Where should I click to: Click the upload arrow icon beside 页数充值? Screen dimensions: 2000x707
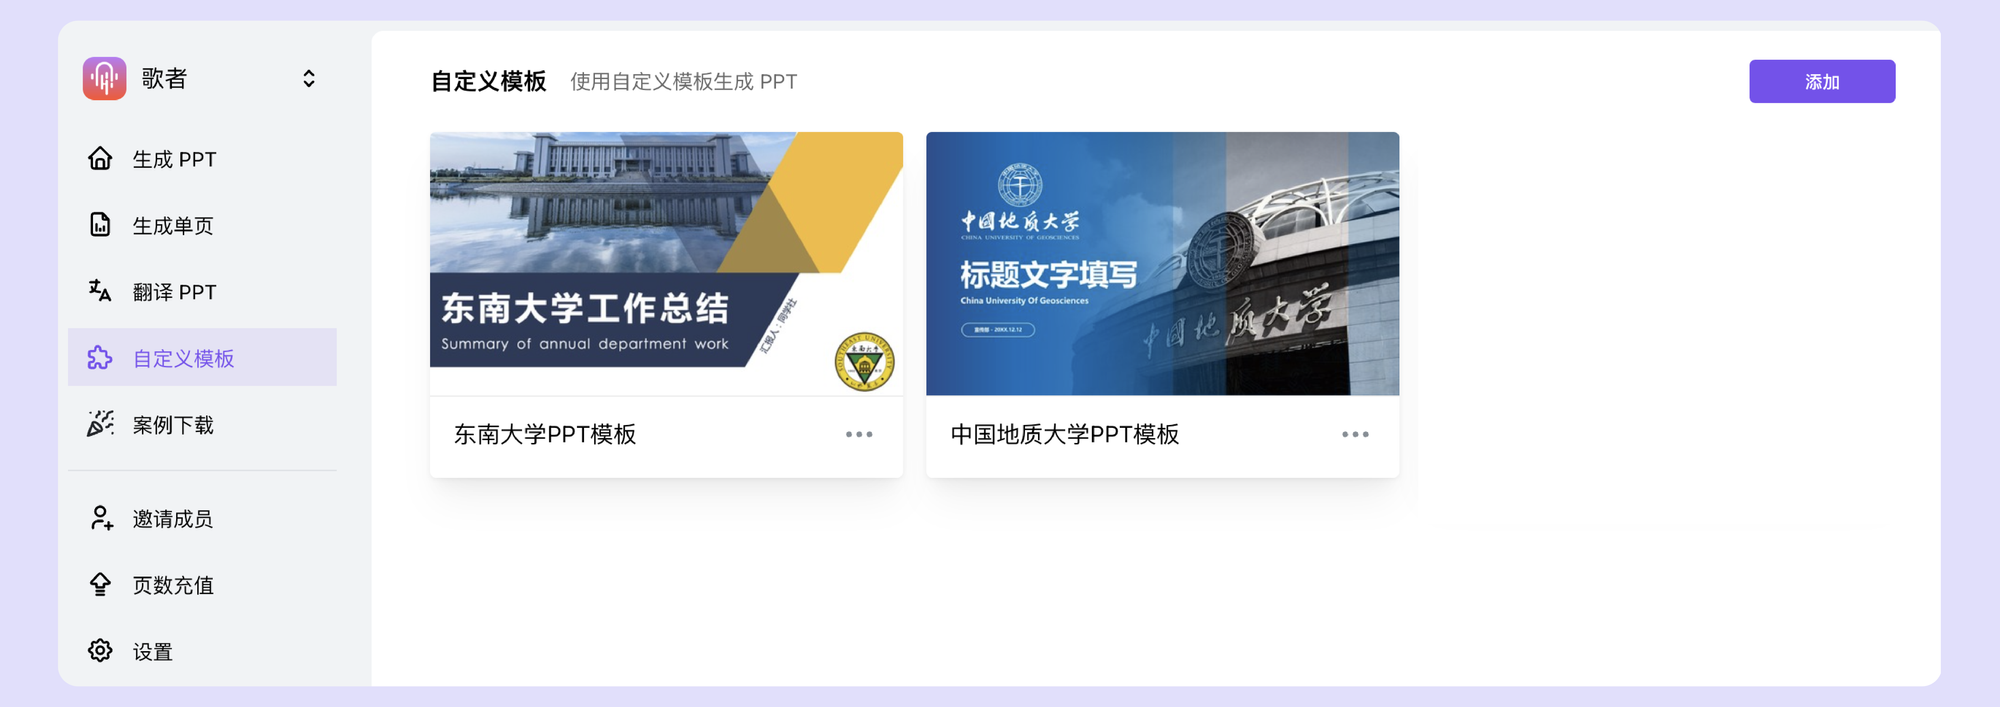click(100, 584)
